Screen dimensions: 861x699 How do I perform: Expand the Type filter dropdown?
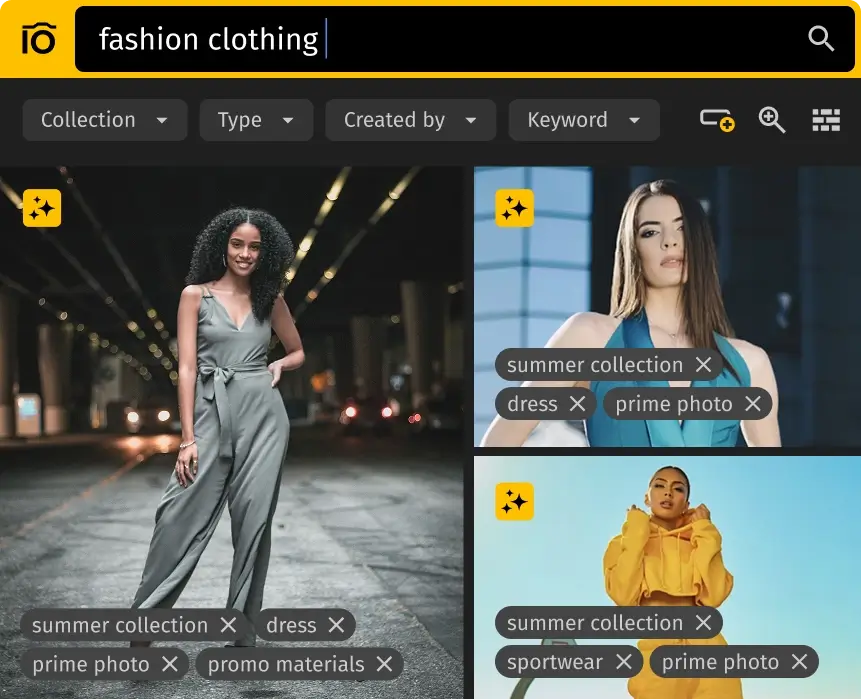256,120
